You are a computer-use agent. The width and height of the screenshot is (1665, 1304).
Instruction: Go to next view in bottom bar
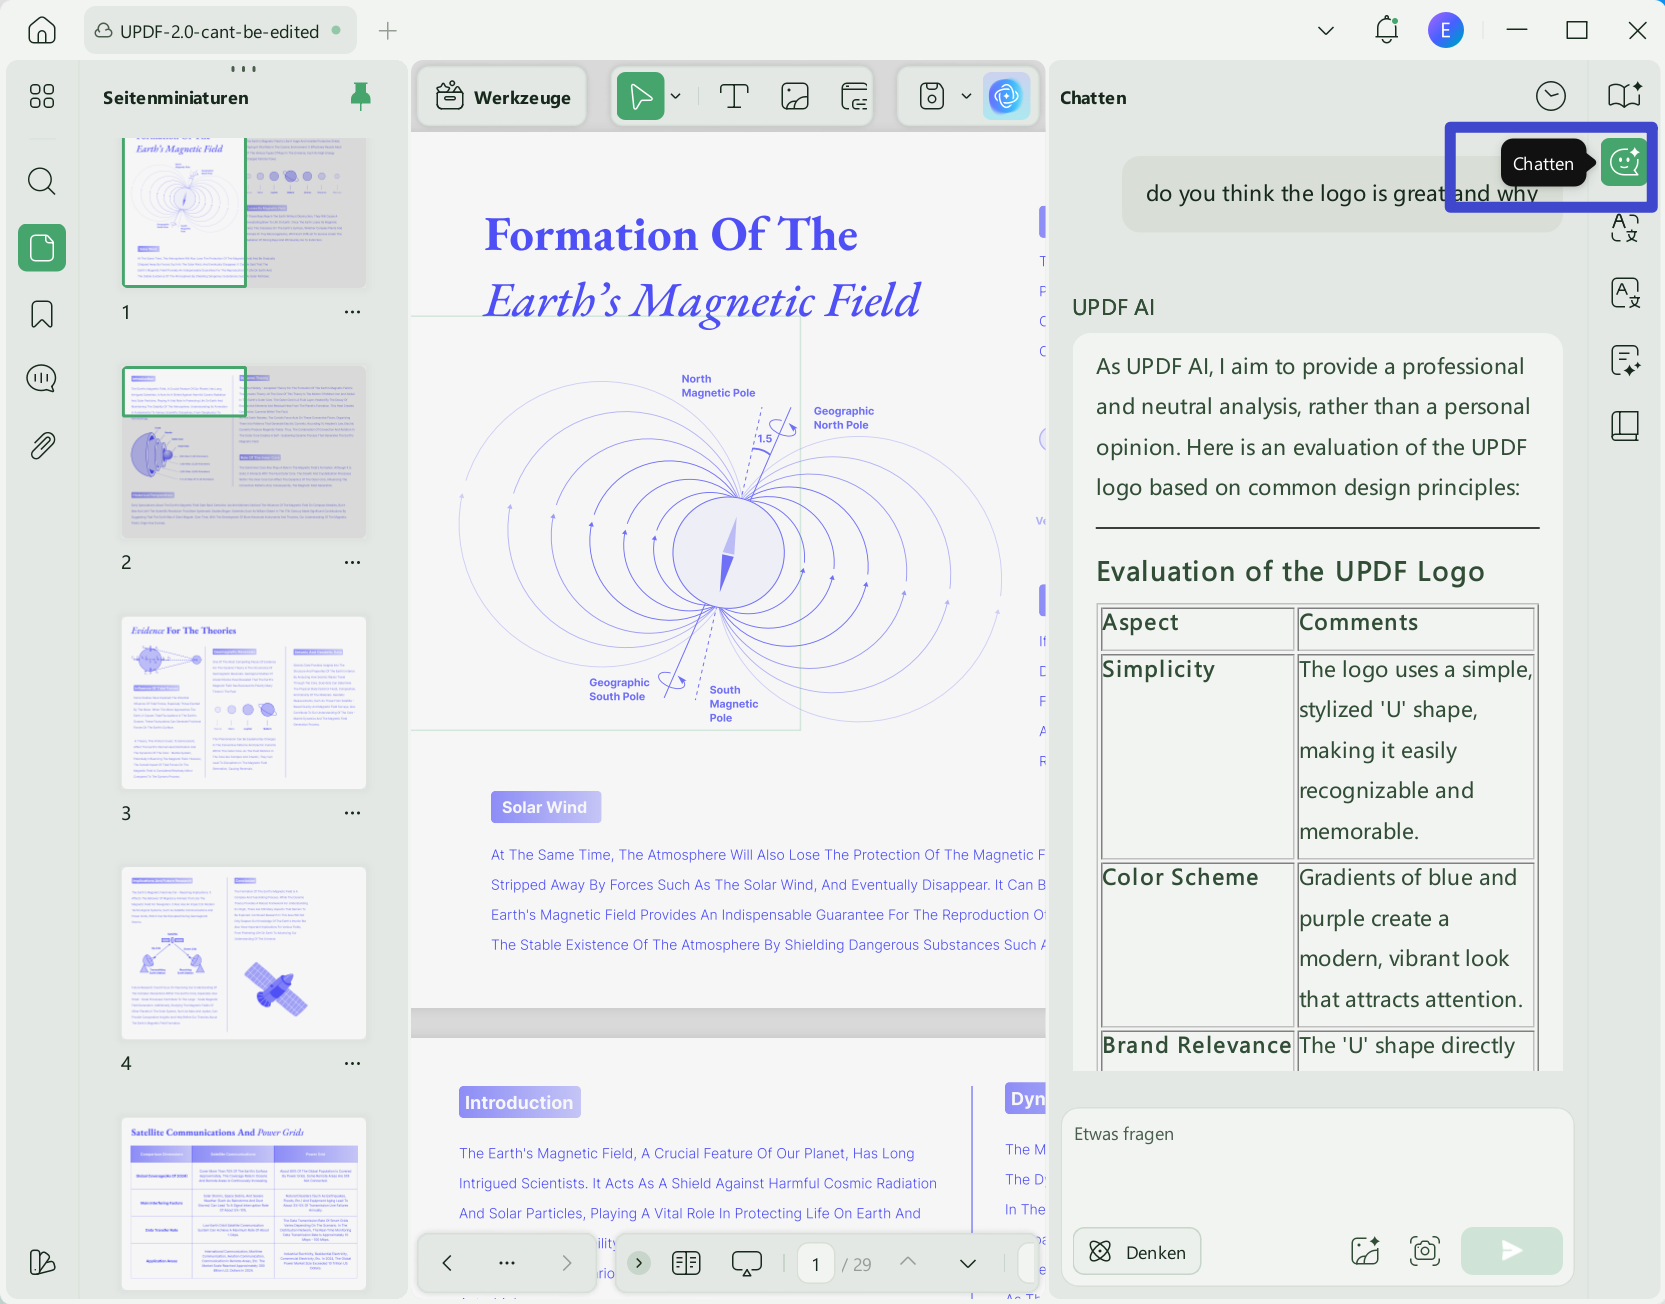click(x=566, y=1263)
